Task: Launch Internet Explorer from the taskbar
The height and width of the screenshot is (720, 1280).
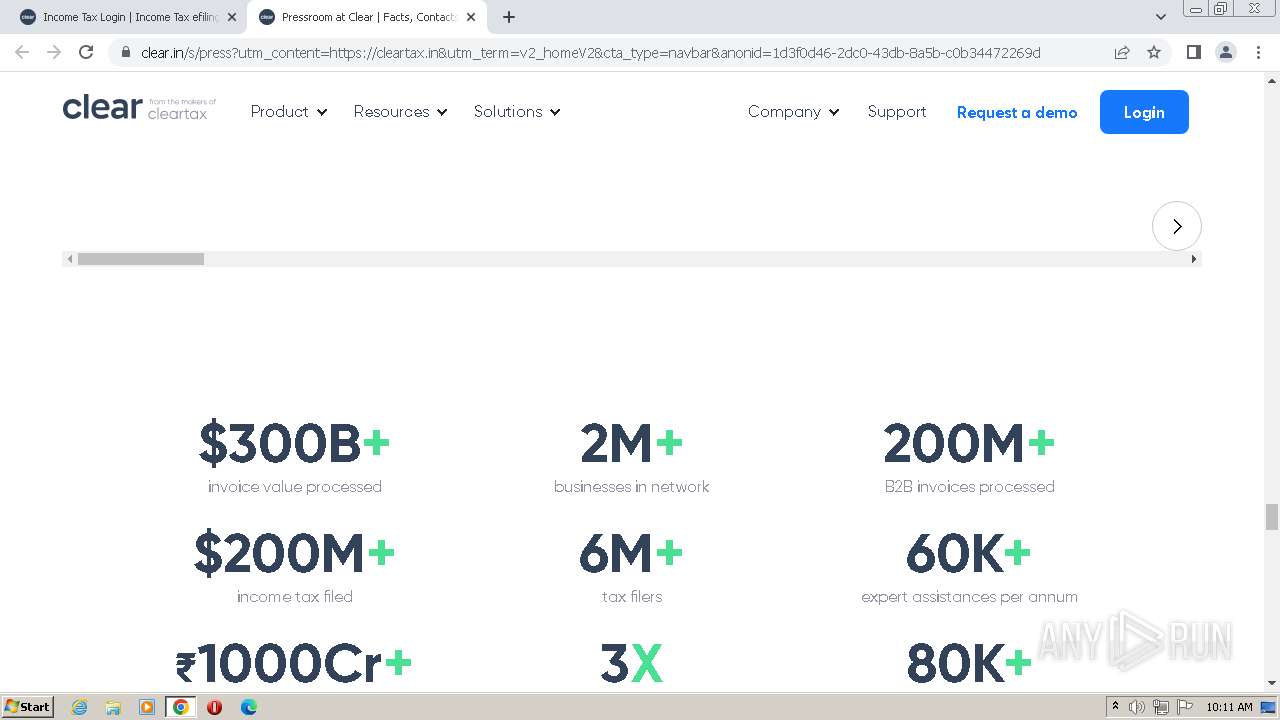Action: click(x=79, y=707)
